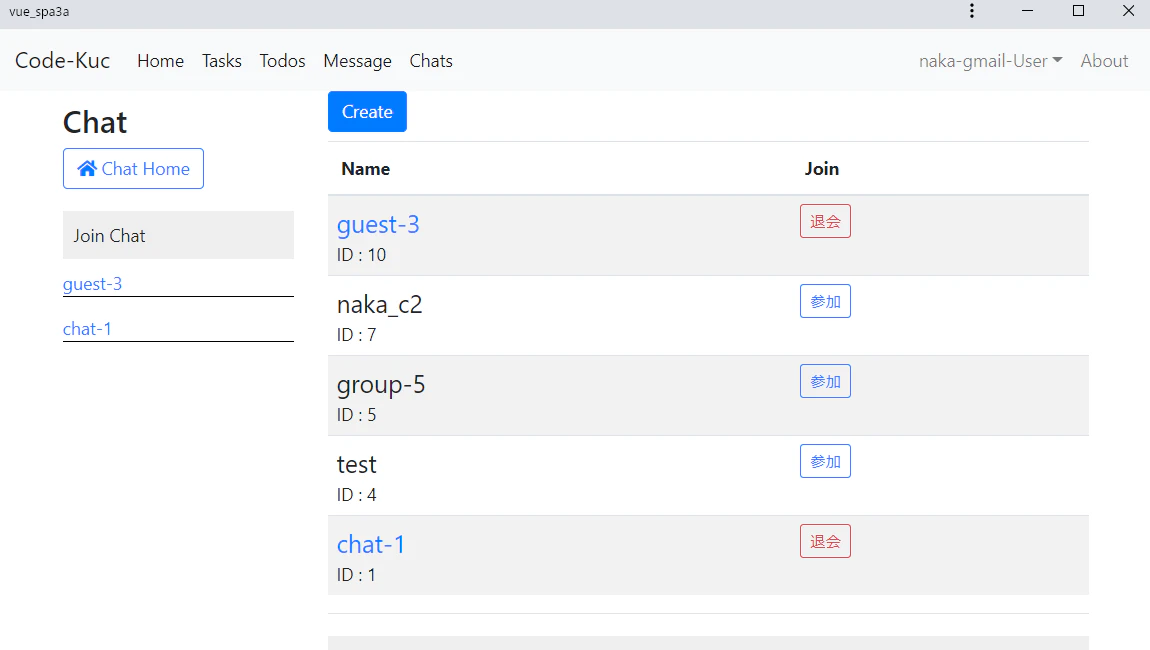Click the 'ID : 7' text
Screen dimensions: 1150x650
[356, 335]
